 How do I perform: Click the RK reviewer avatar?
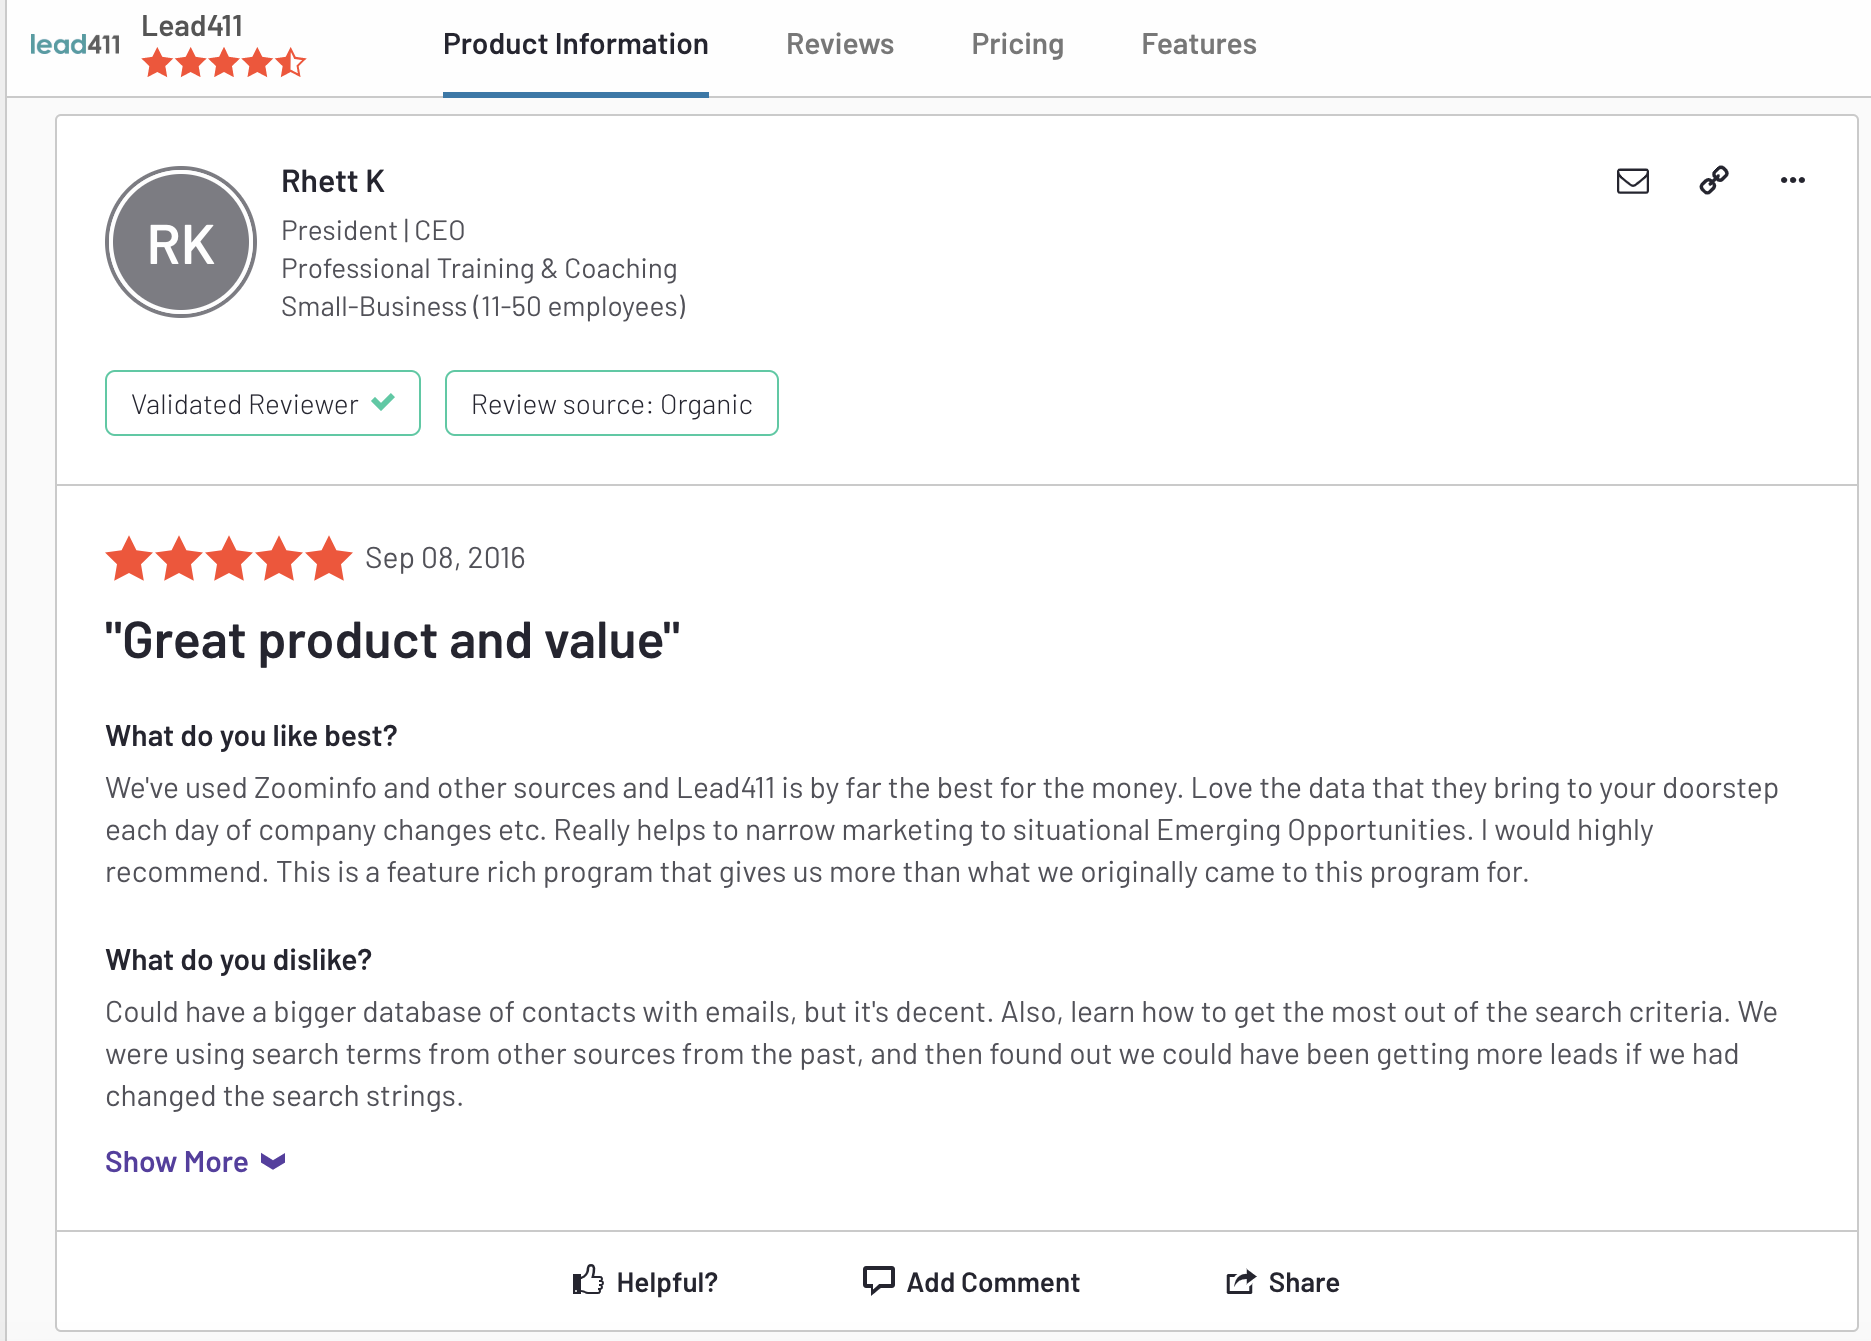(x=181, y=242)
